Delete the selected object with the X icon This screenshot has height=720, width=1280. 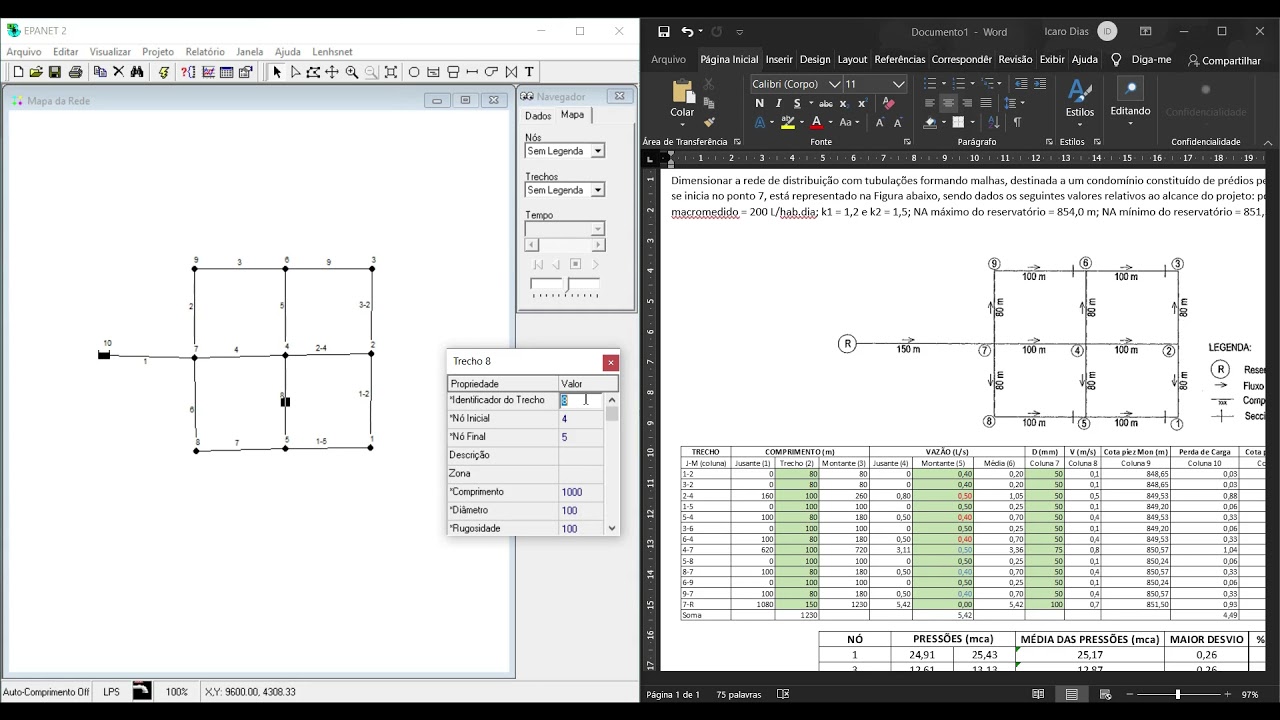[x=118, y=72]
